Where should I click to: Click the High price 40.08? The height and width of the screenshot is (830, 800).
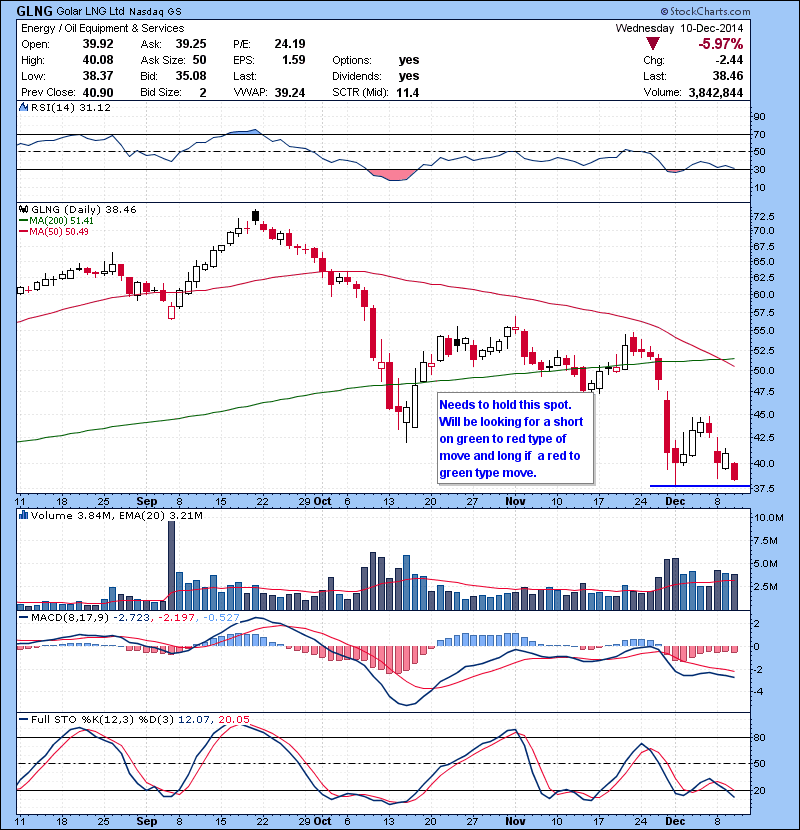(x=98, y=60)
